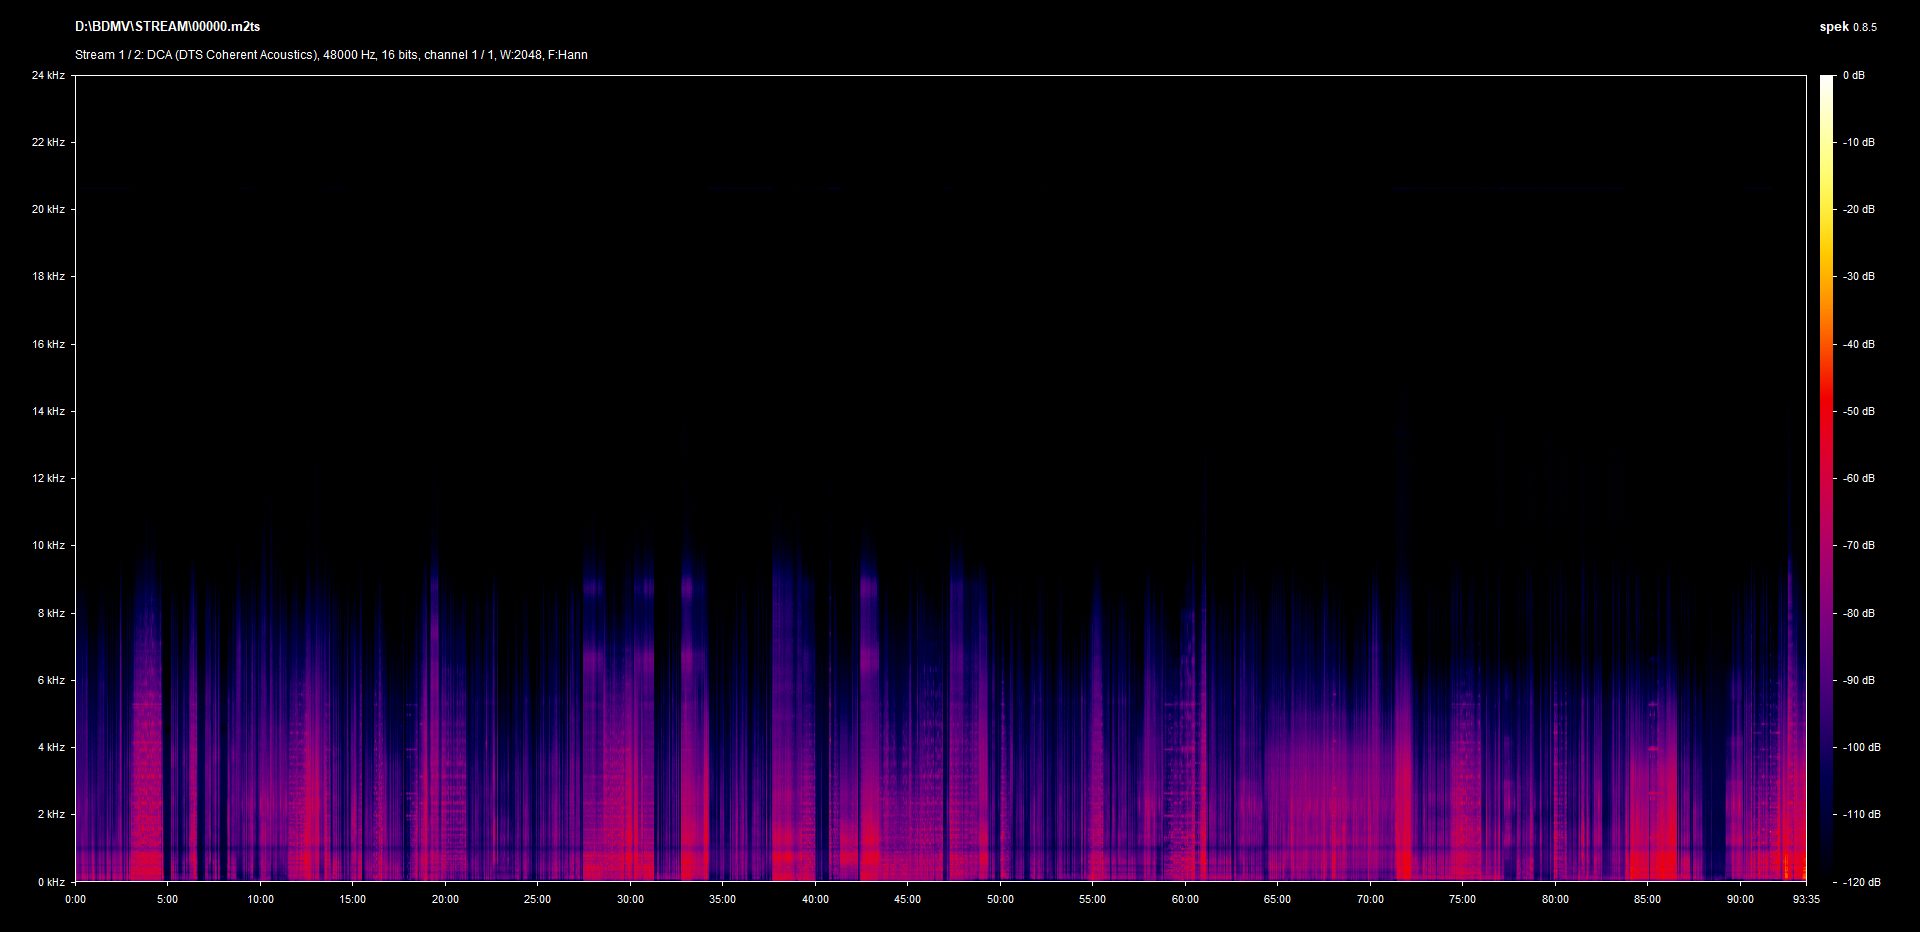The image size is (1920, 932).
Task: Click the 24 kHz frequency axis label
Action: click(x=48, y=75)
